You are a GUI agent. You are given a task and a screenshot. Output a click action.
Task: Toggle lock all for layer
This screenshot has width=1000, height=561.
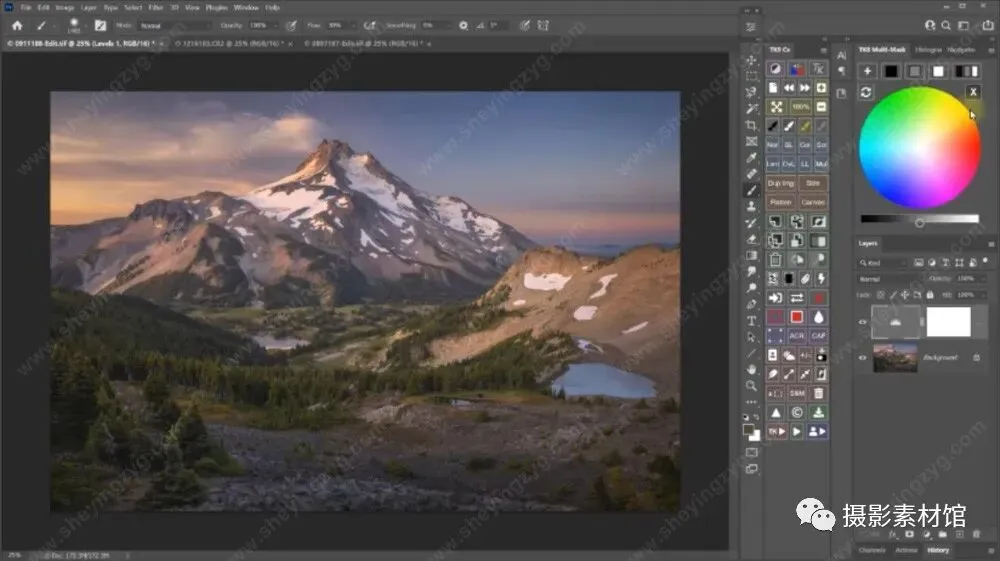click(x=930, y=295)
